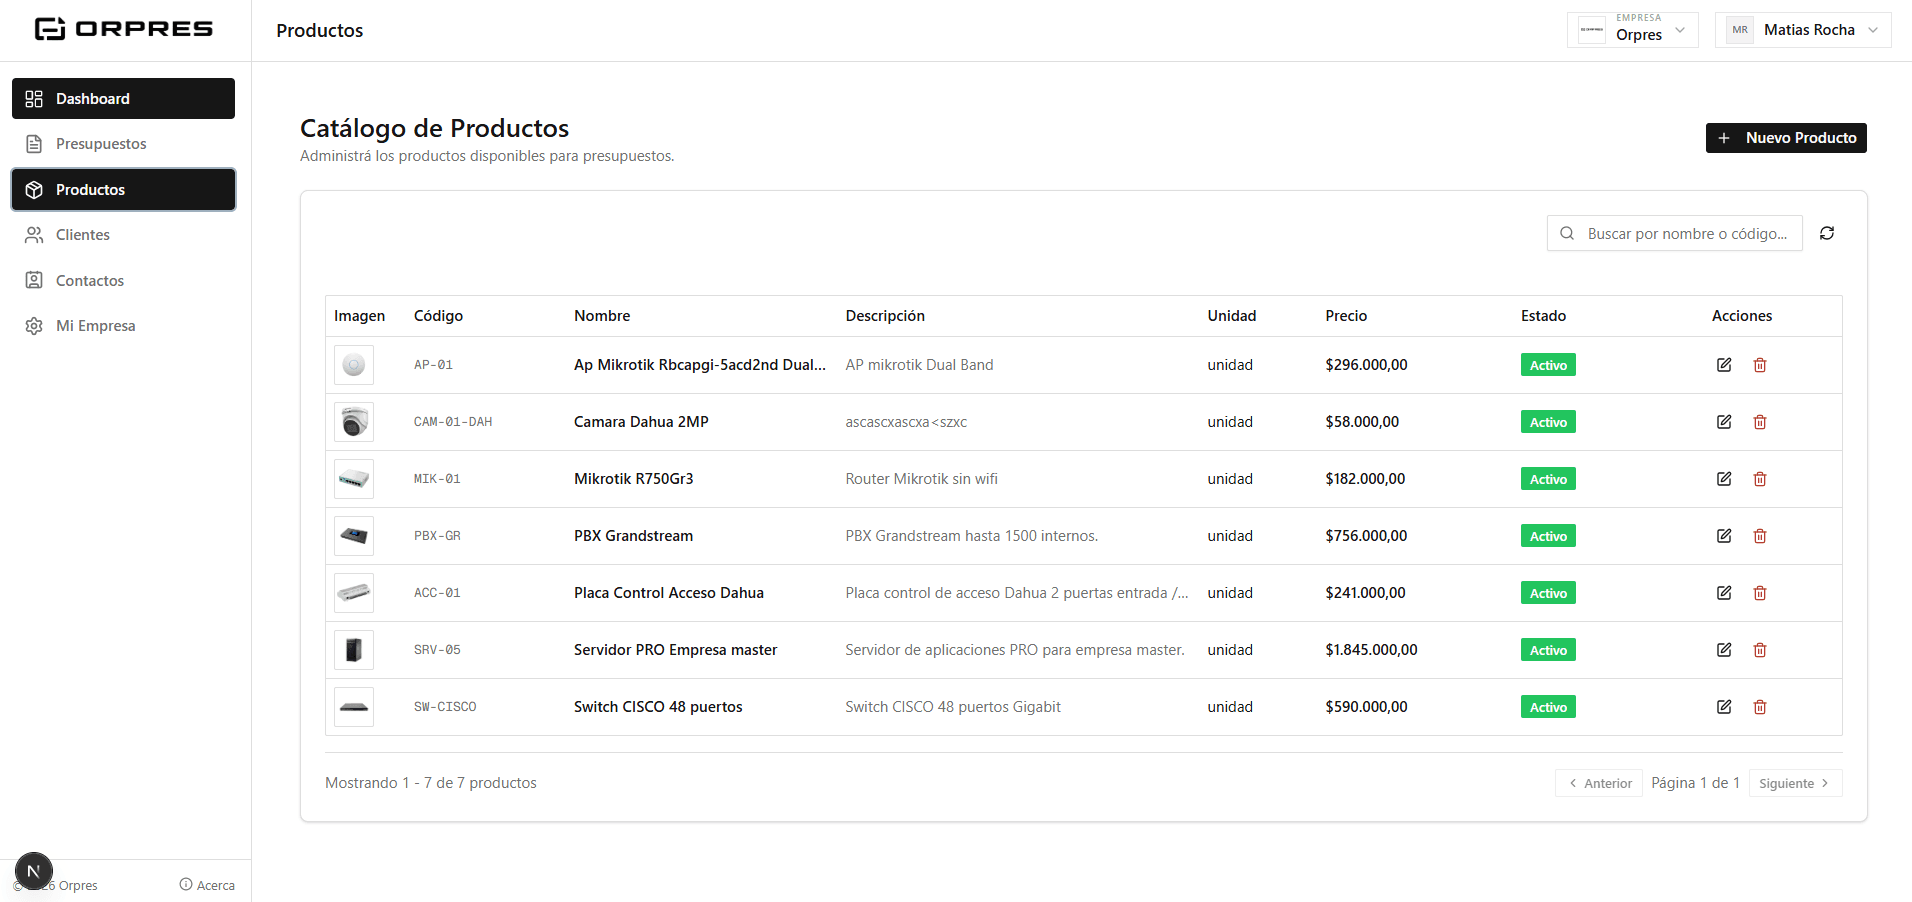Viewport: 1912px width, 902px height.
Task: Edit Servidor PRO Empresa master
Action: click(x=1724, y=650)
